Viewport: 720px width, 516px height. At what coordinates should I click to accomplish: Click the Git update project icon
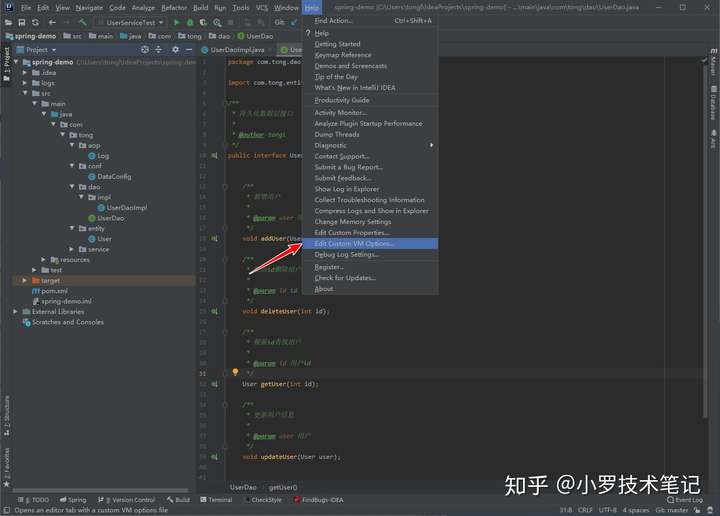pos(294,22)
